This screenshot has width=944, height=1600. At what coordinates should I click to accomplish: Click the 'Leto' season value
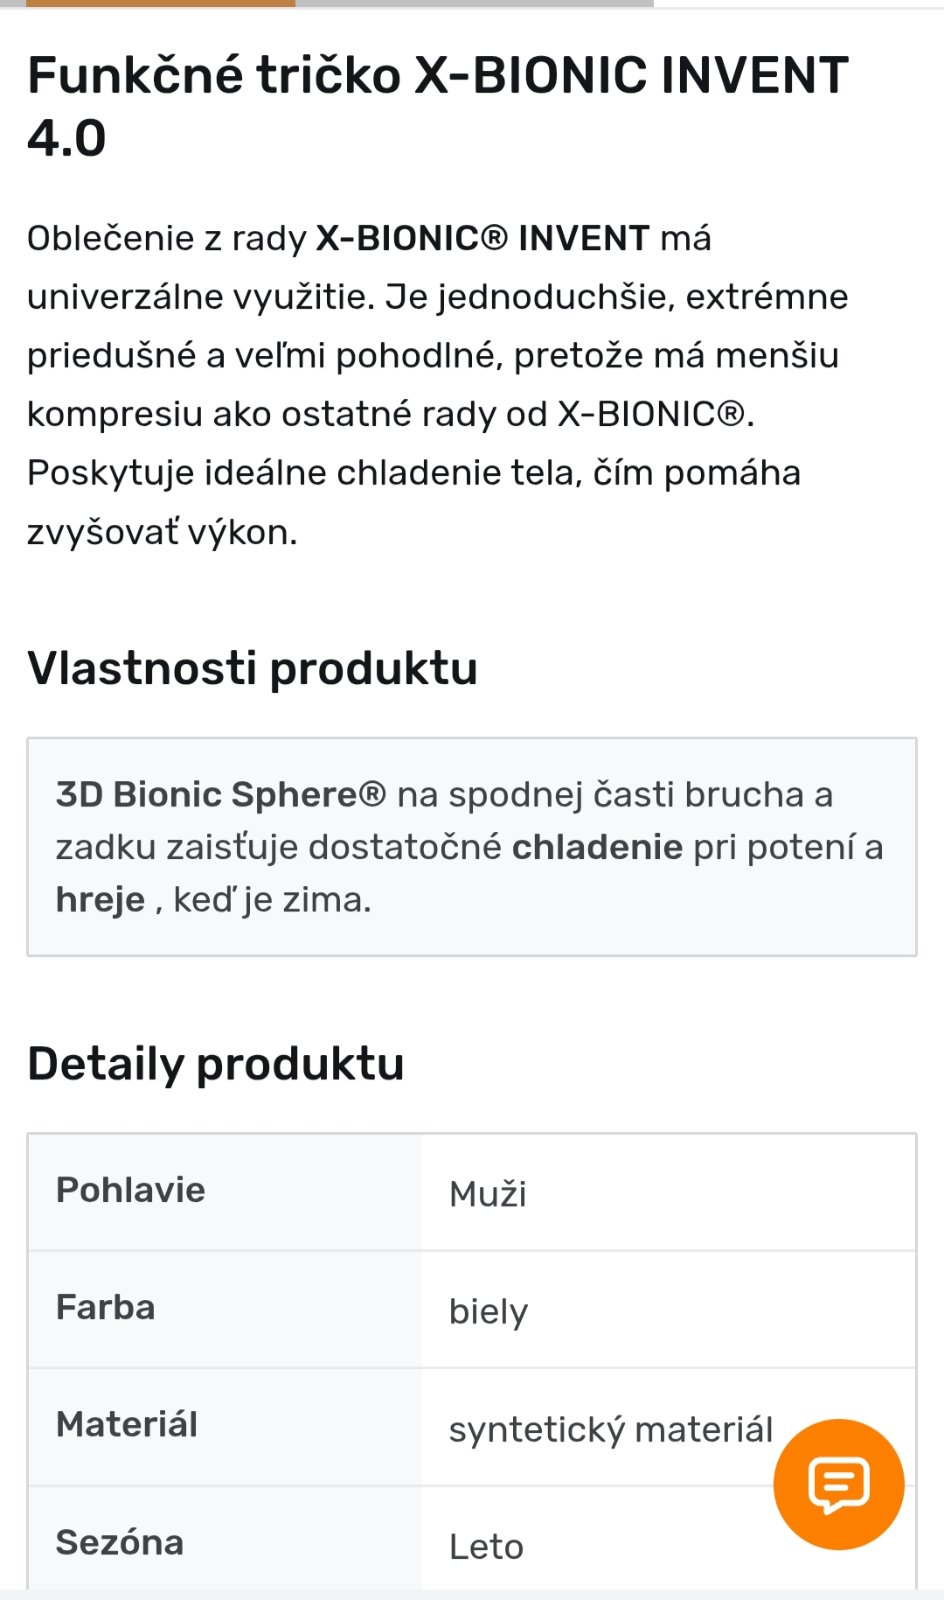point(486,1547)
